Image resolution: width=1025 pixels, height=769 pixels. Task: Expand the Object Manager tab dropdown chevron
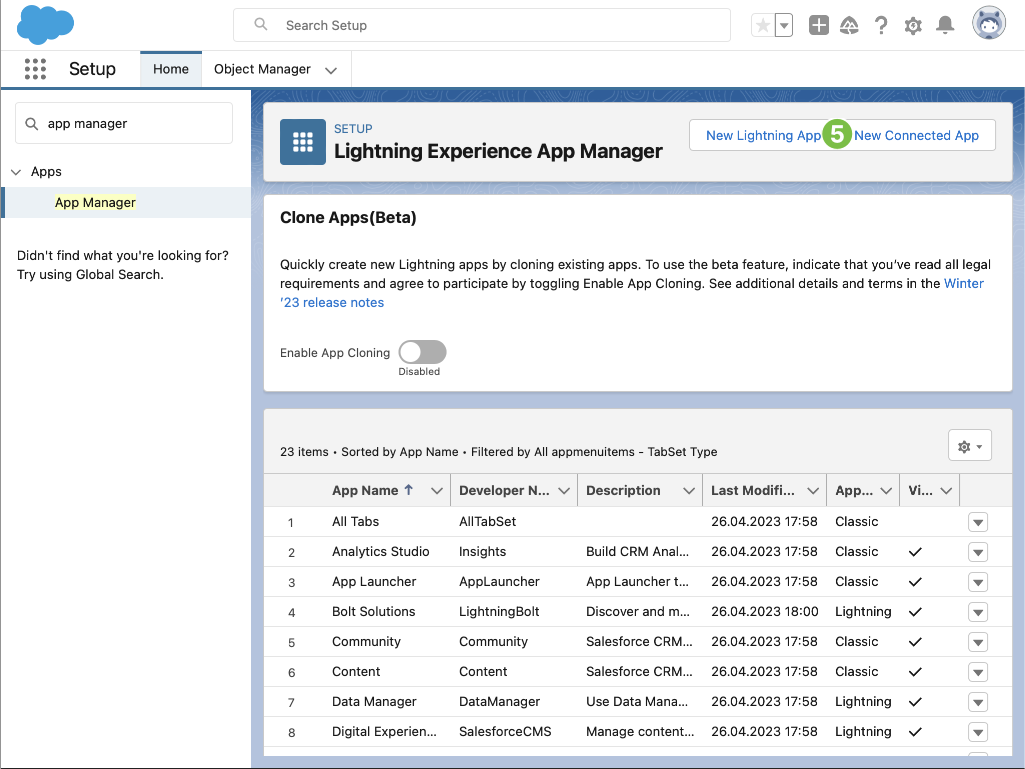point(331,70)
